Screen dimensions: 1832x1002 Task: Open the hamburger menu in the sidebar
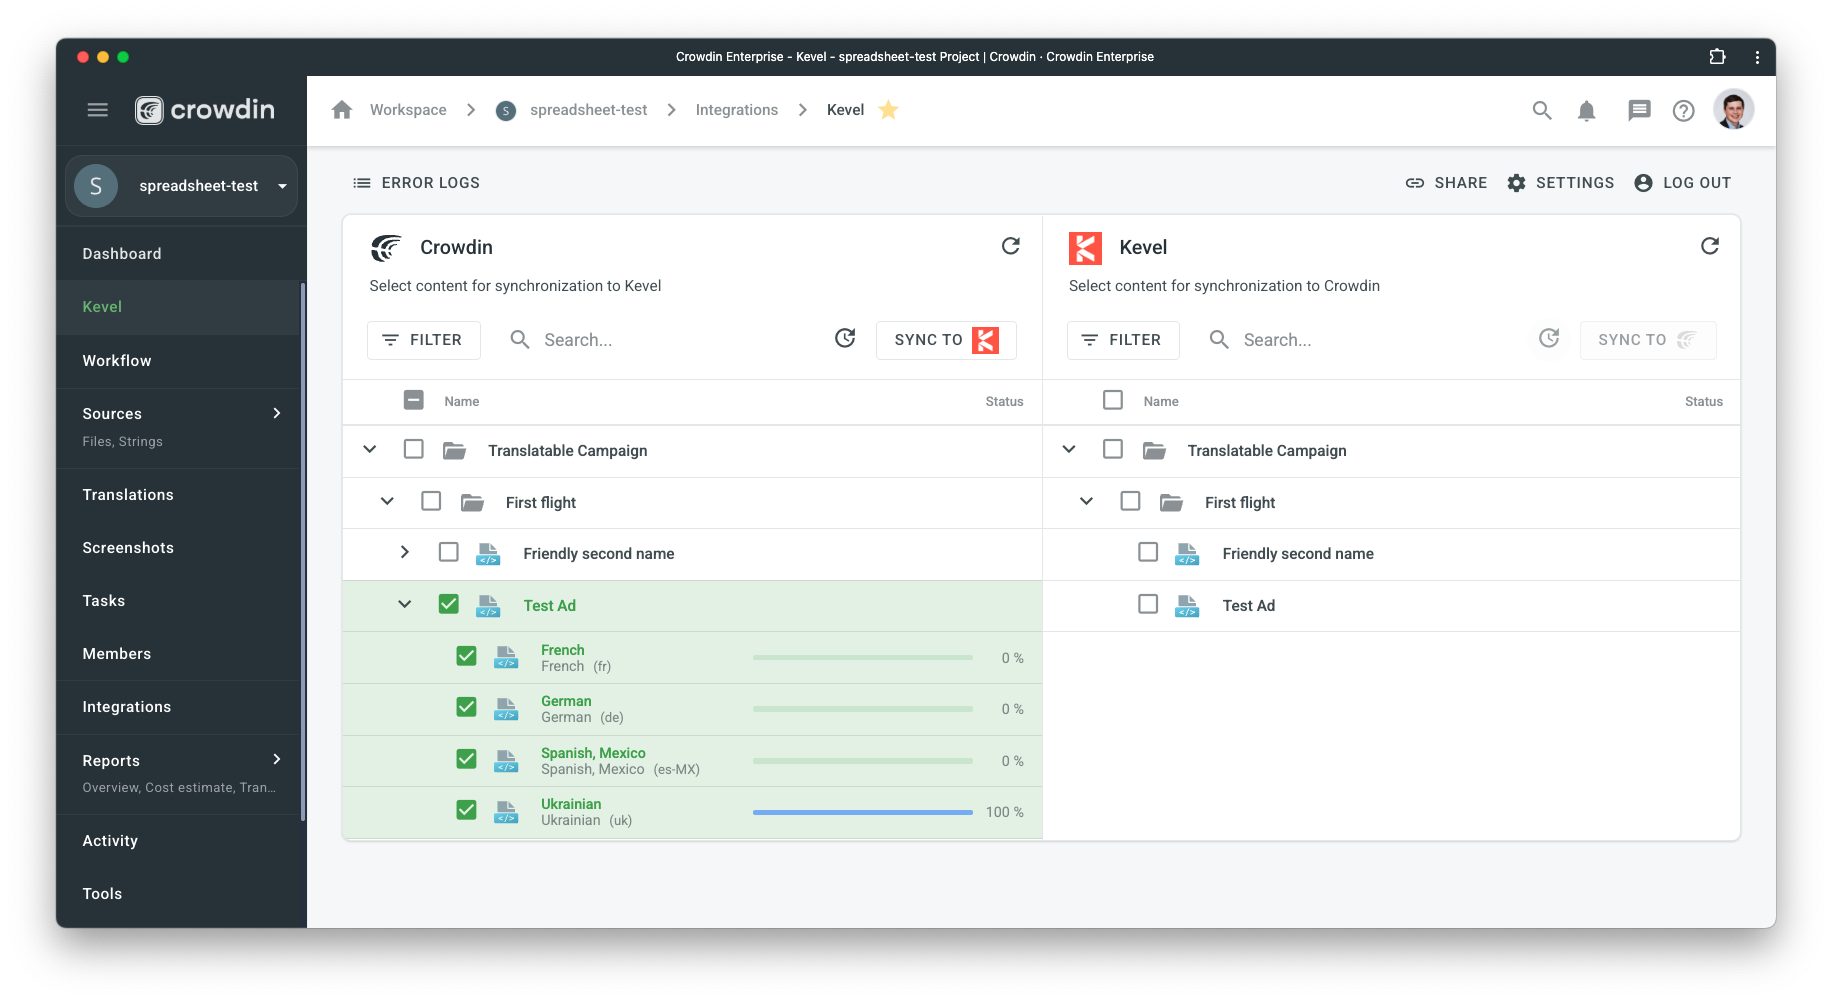click(x=97, y=110)
